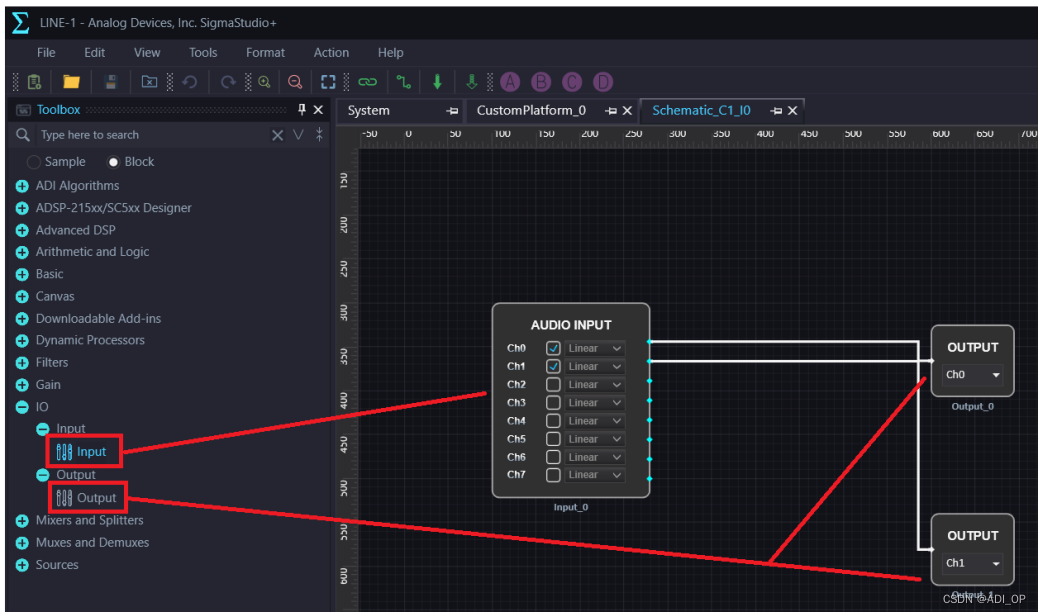Uncheck the Ch0 checkbox in Audio Input
Screen dimensions: 1042x615
(x=553, y=348)
